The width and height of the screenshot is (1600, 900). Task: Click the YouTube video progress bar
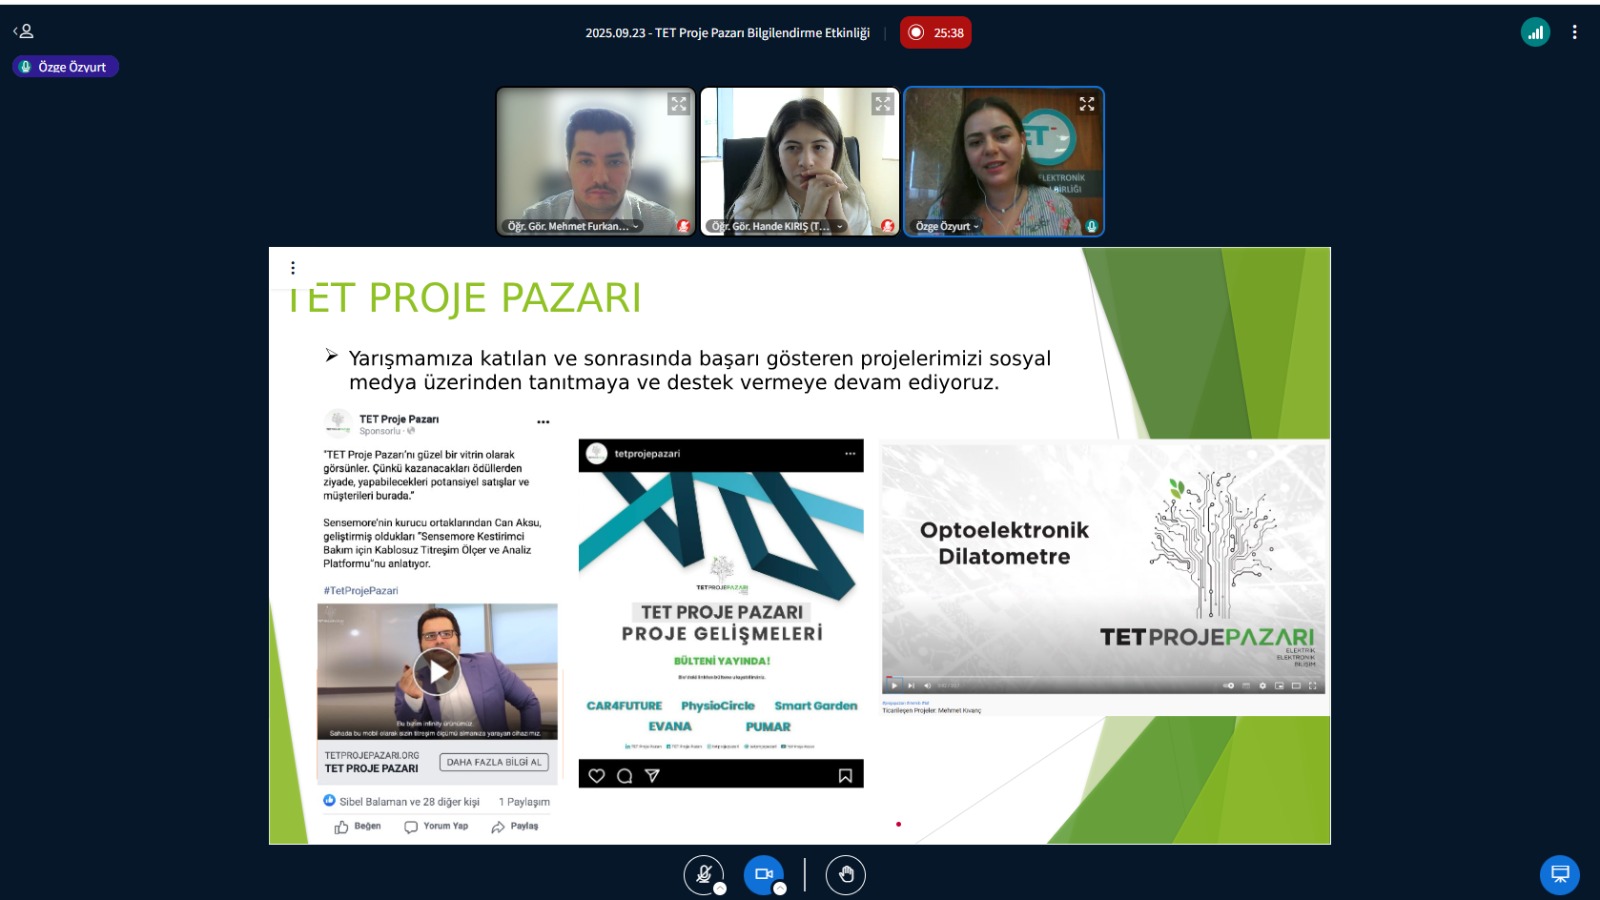point(1103,677)
